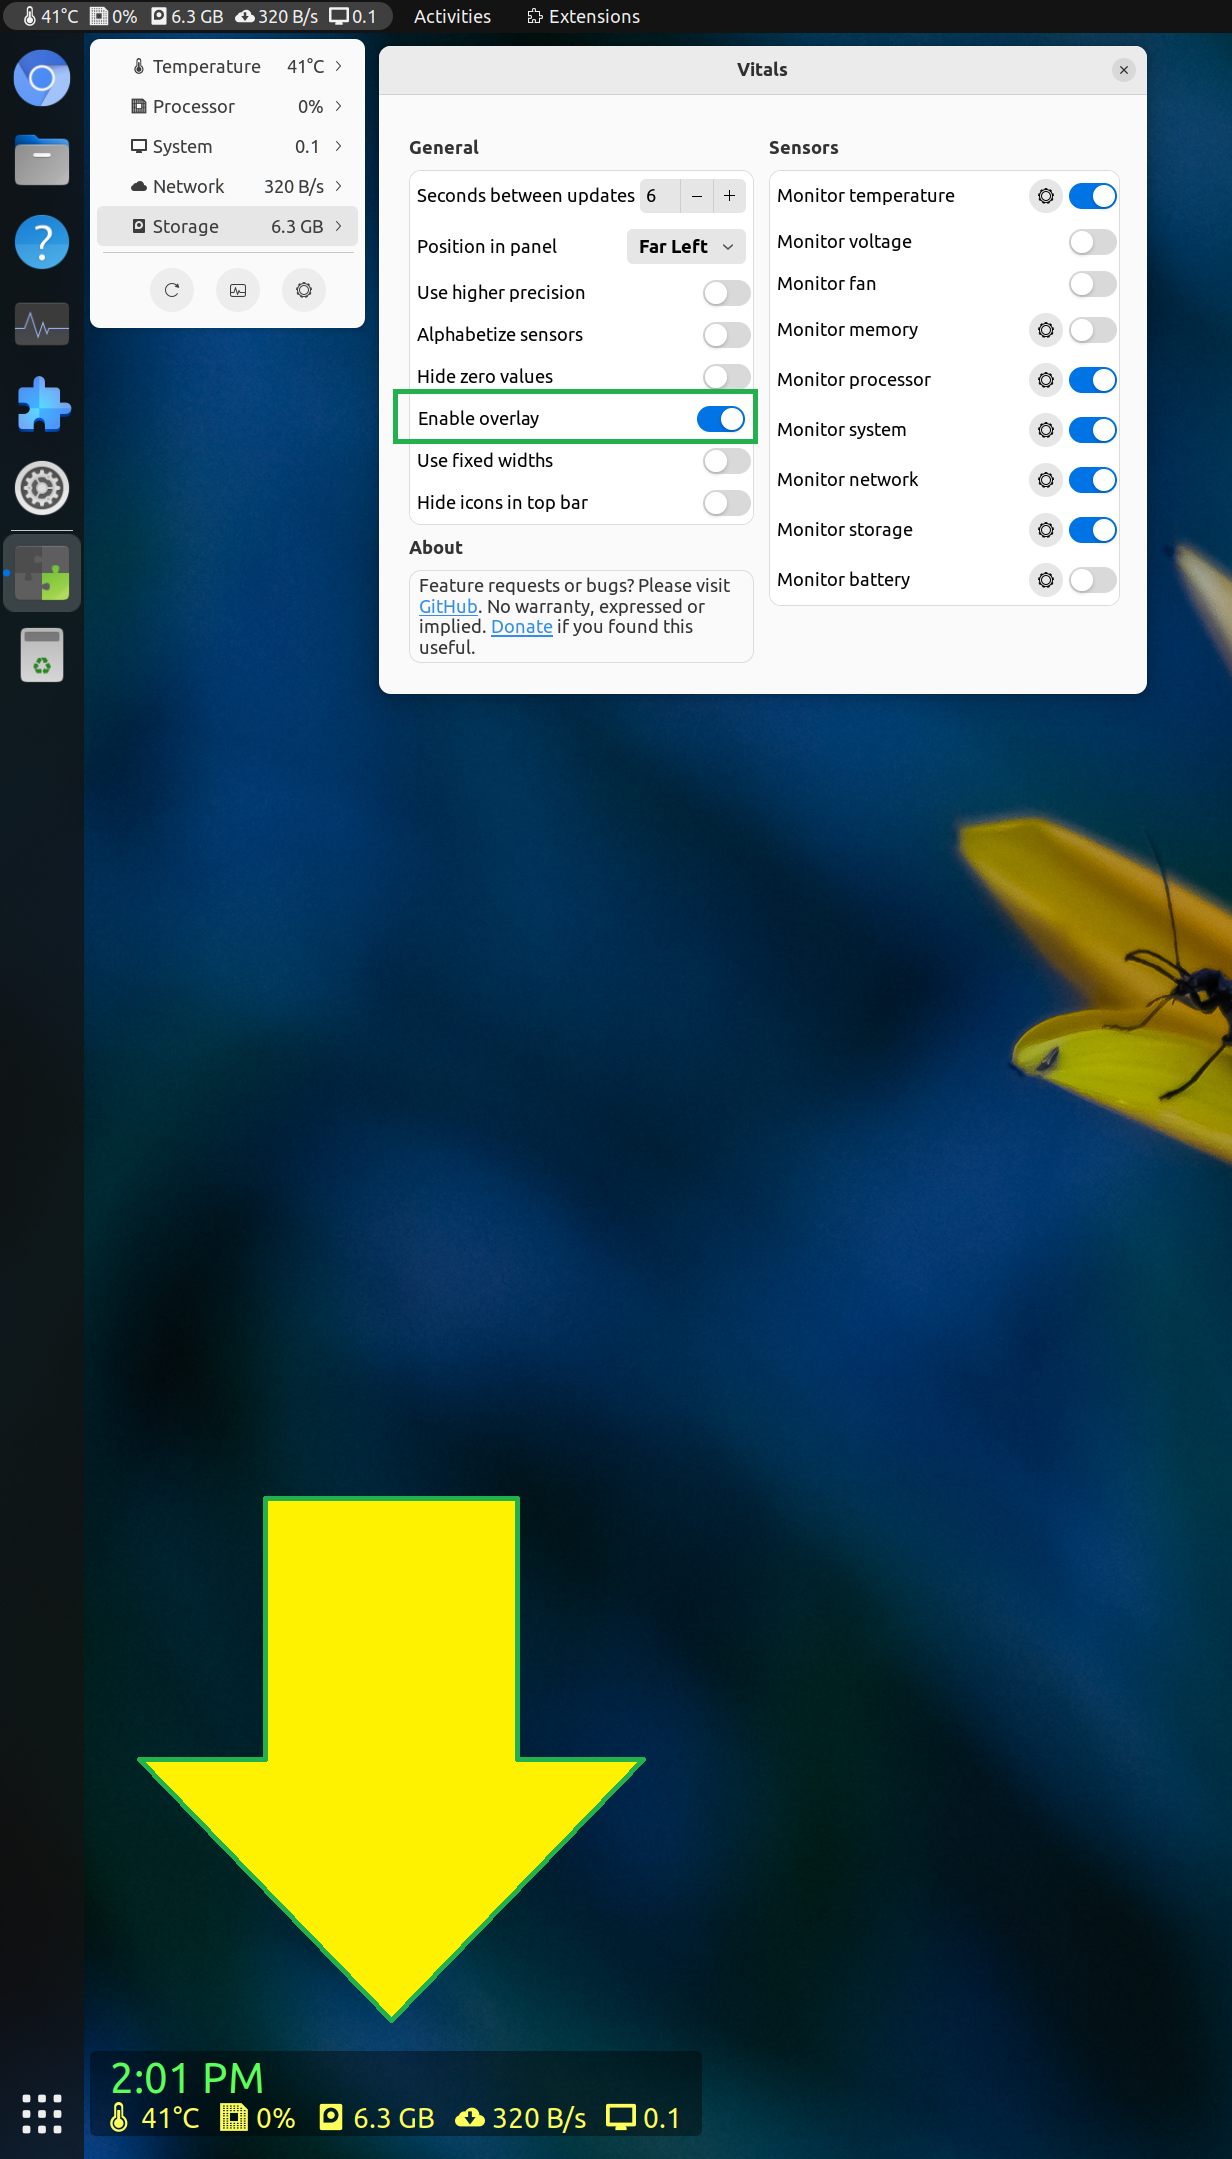Image resolution: width=1232 pixels, height=2159 pixels.
Task: Click network 320 B/s indicator in top bar
Action: [277, 16]
